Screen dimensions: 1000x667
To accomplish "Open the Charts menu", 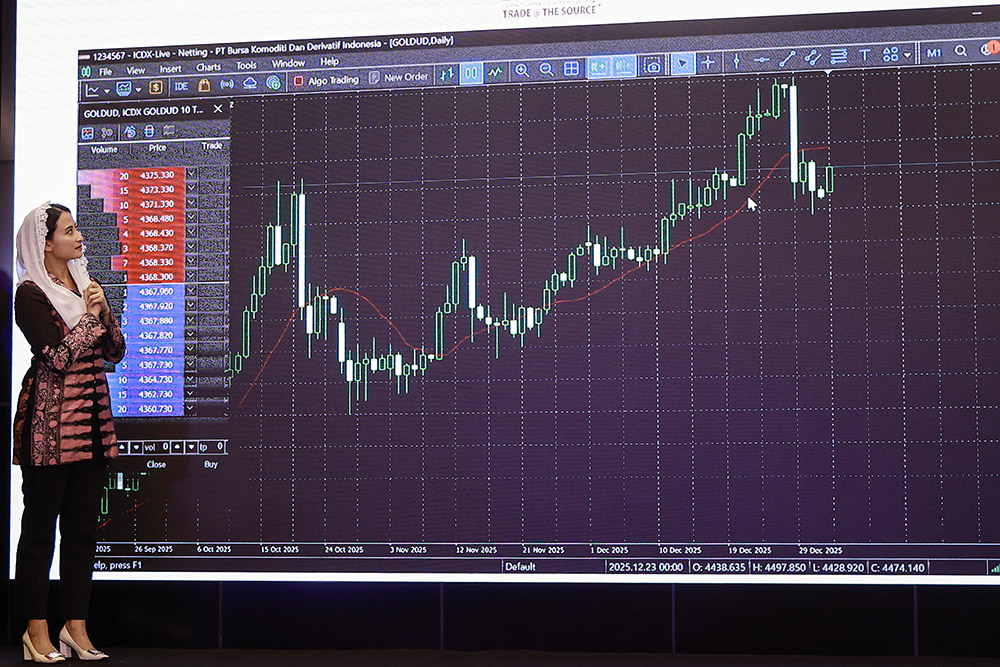I will [x=208, y=67].
